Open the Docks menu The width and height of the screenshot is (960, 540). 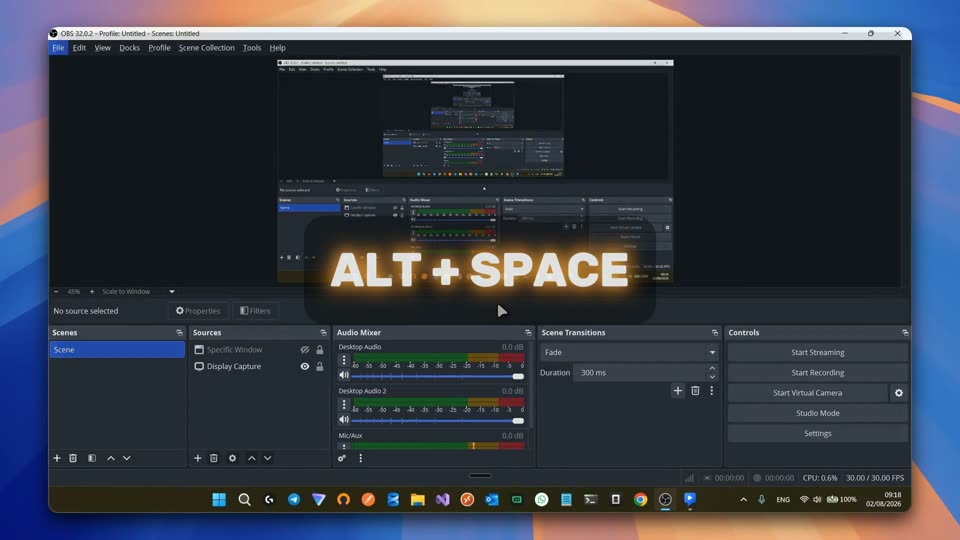129,48
